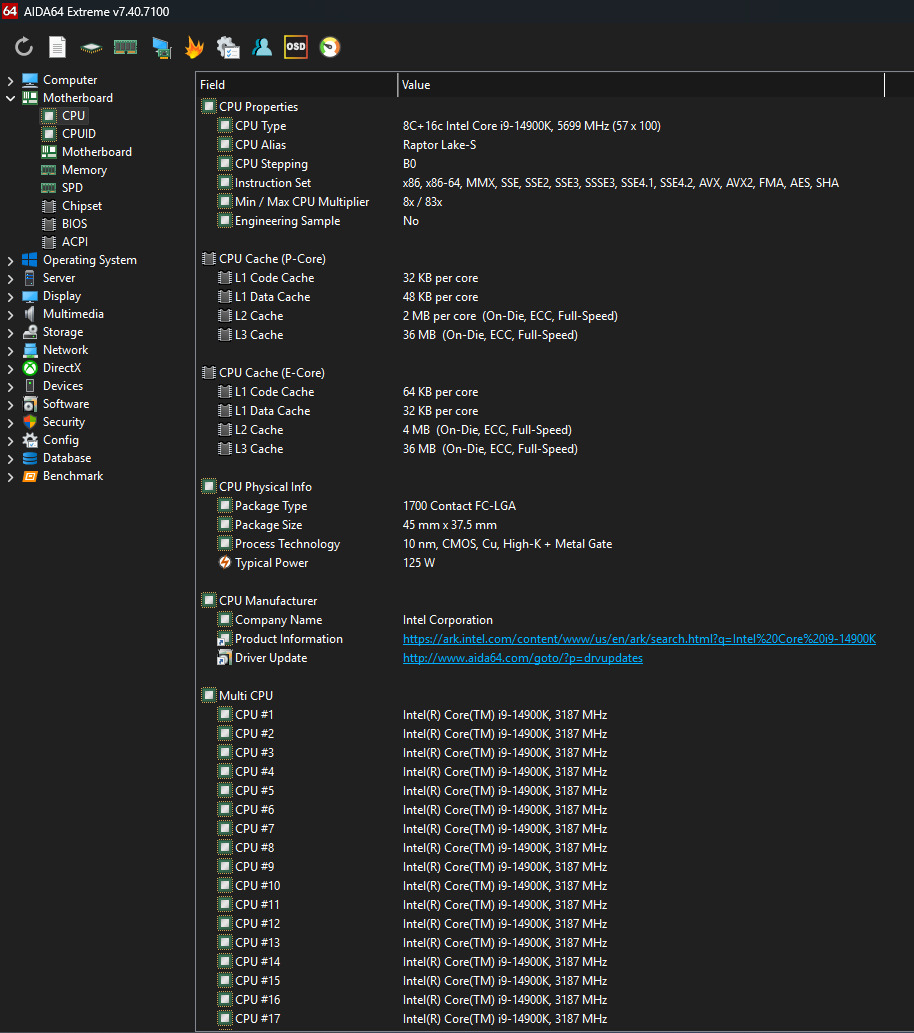Click the CPU Physical Info group header
914x1033 pixels.
[x=257, y=487]
